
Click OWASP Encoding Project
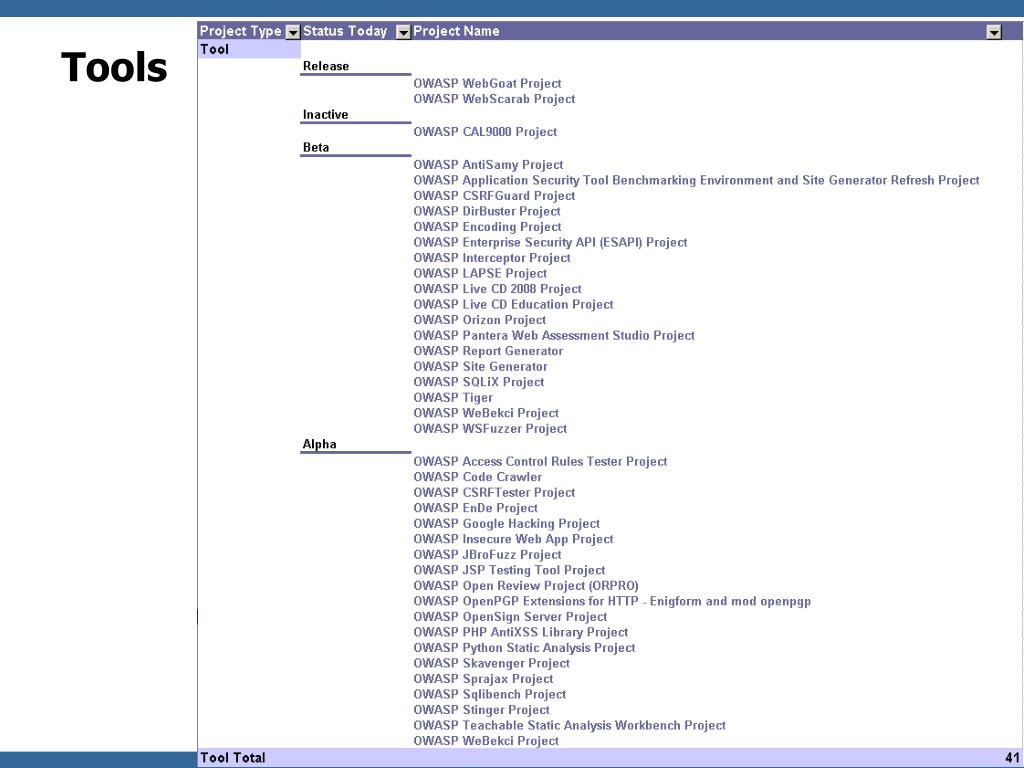487,227
